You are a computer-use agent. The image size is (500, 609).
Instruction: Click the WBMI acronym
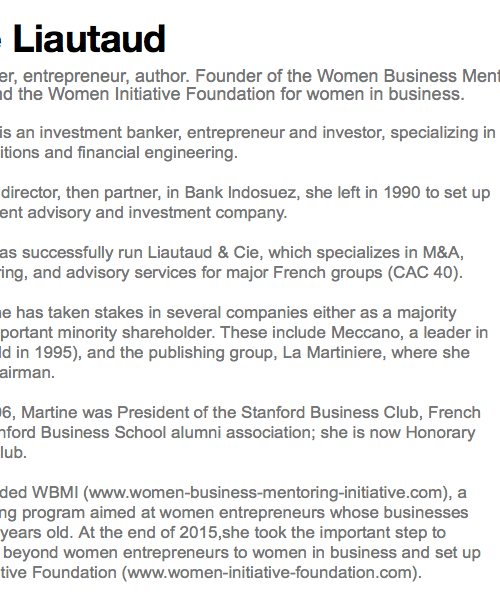[x=55, y=492]
